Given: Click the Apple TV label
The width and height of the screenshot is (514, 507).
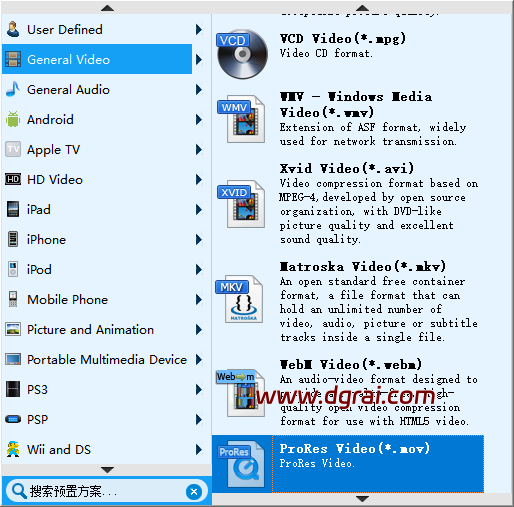Looking at the screenshot, I should [x=54, y=150].
